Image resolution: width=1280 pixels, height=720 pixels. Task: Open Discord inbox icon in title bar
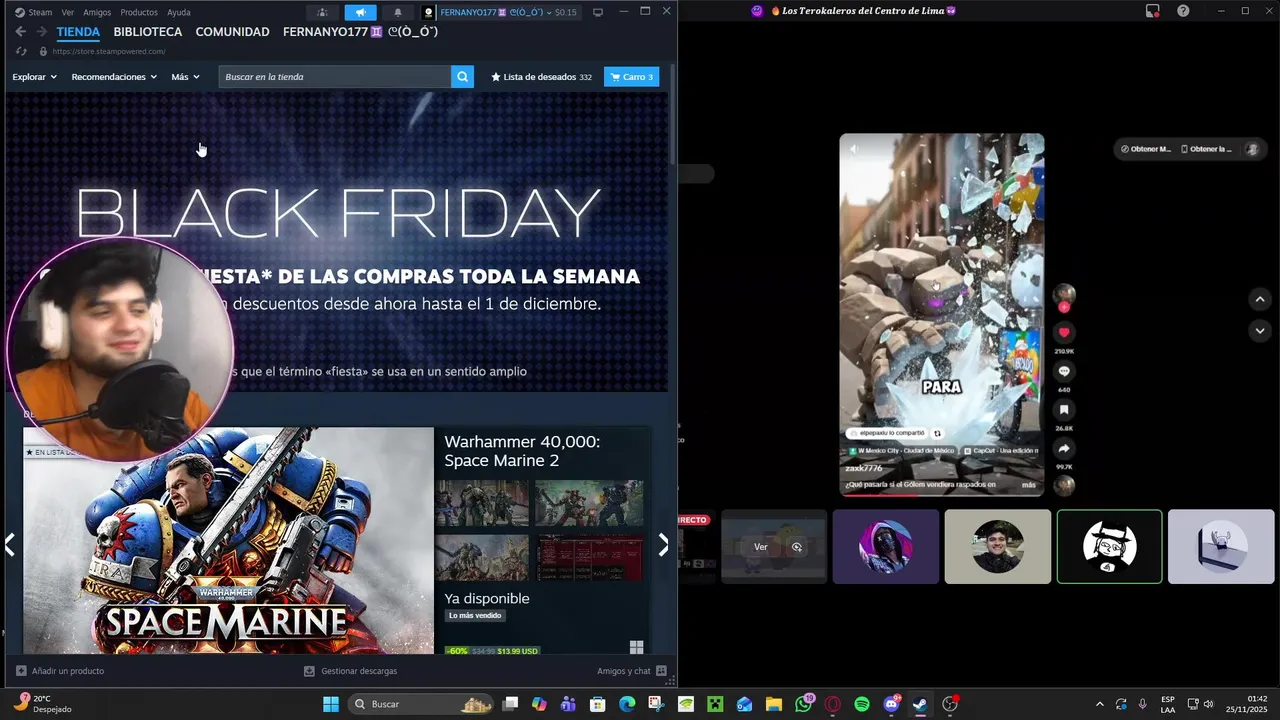(1153, 11)
